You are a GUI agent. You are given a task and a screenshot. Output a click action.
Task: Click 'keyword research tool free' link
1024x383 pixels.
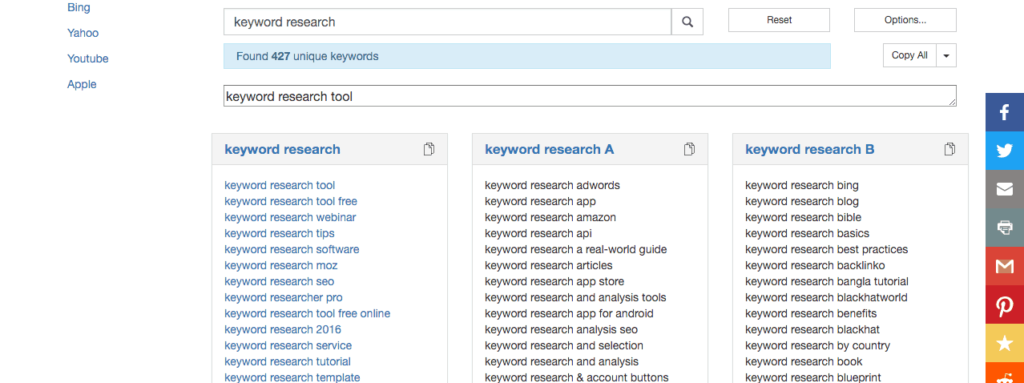pyautogui.click(x=291, y=201)
